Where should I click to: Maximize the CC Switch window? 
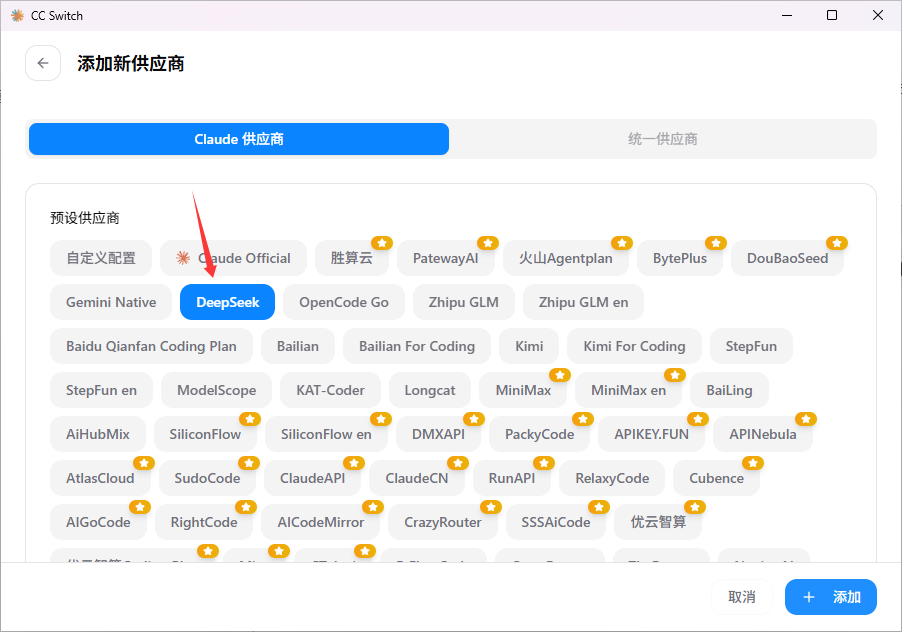[x=832, y=16]
